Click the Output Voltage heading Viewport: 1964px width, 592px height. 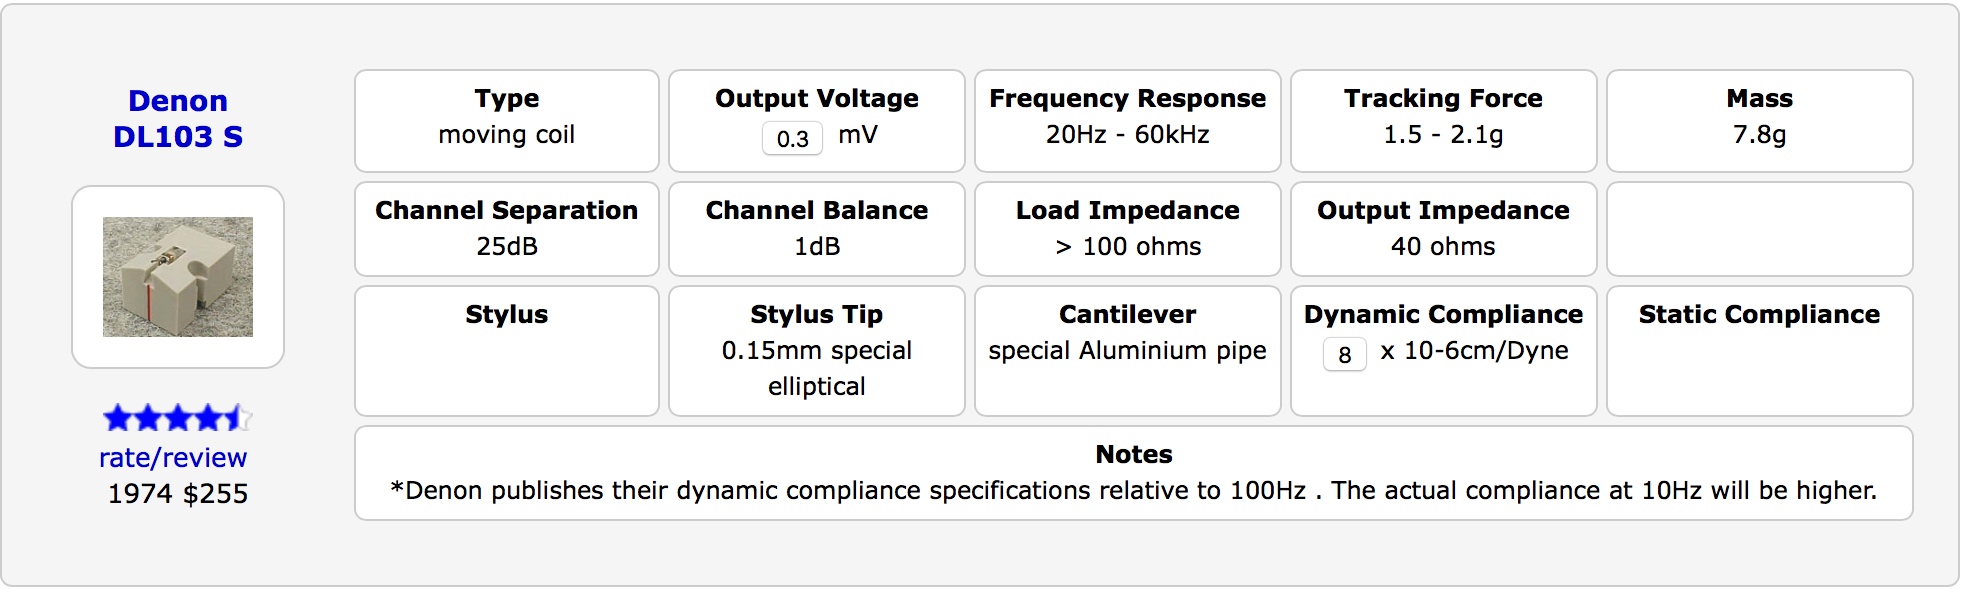point(816,99)
